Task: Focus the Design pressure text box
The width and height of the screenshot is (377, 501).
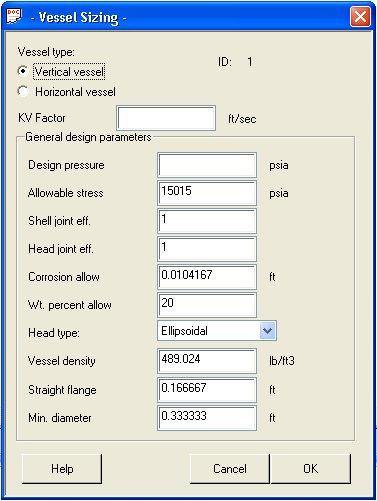Action: (207, 165)
